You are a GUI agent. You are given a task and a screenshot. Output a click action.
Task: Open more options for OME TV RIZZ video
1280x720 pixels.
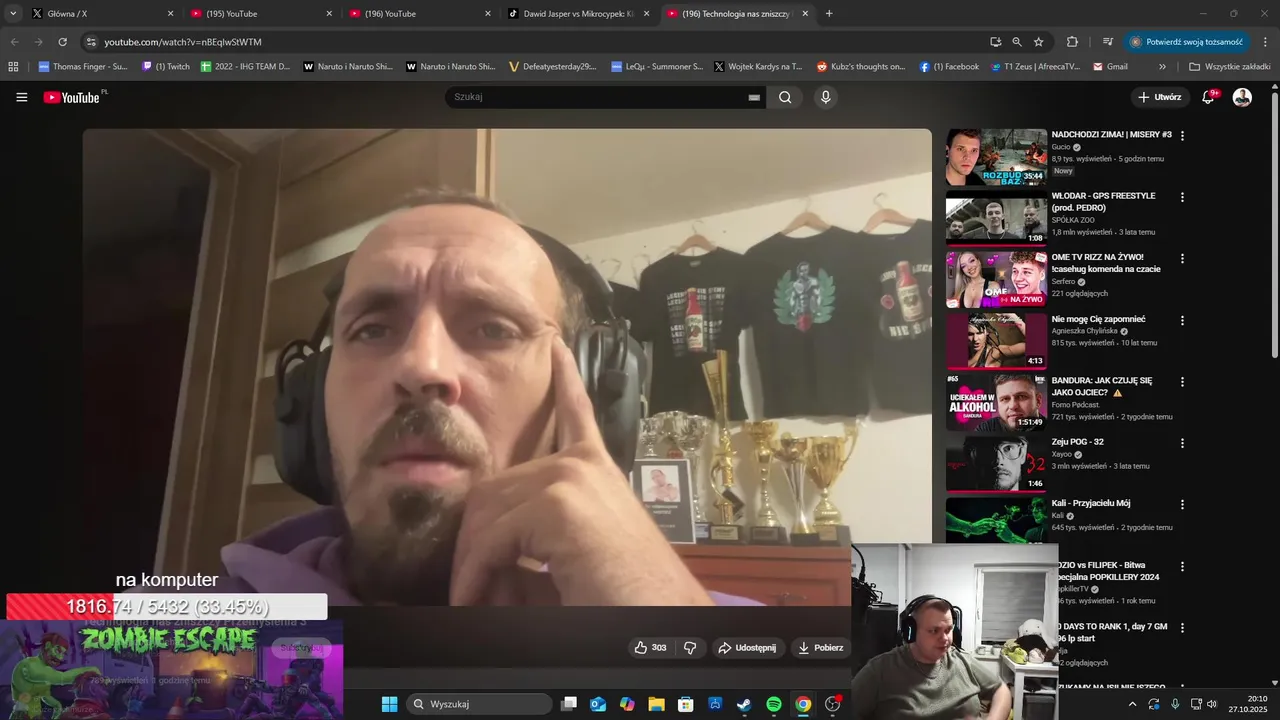tap(1182, 258)
